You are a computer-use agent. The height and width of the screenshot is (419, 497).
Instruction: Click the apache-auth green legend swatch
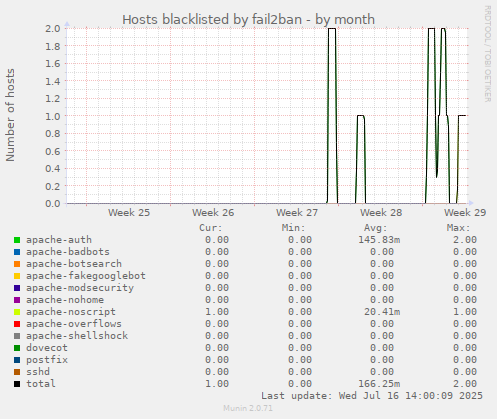click(x=17, y=240)
